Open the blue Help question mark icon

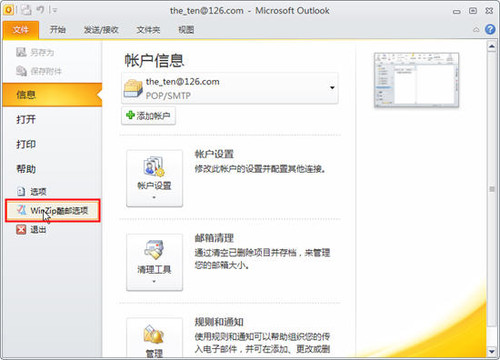[490, 29]
